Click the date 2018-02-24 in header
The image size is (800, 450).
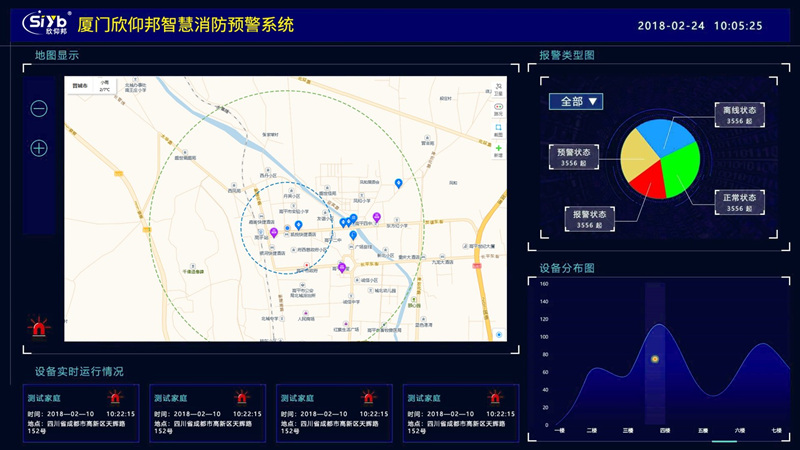(x=671, y=26)
